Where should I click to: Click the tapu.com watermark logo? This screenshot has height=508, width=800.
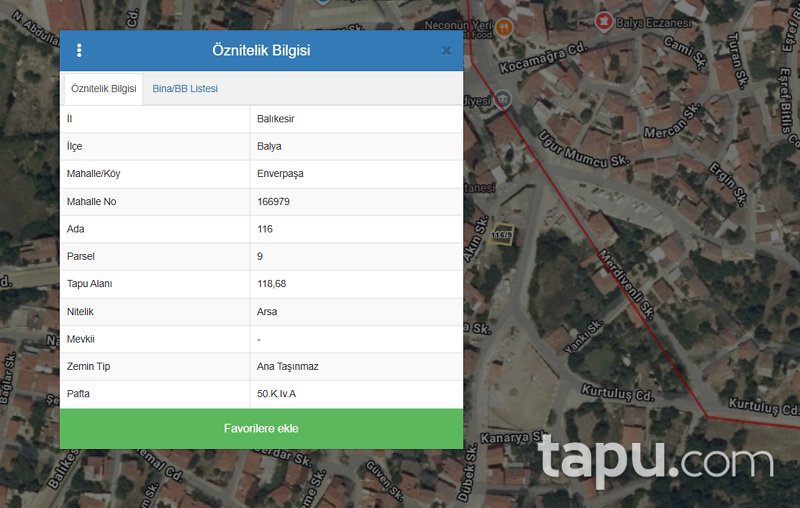pyautogui.click(x=656, y=460)
